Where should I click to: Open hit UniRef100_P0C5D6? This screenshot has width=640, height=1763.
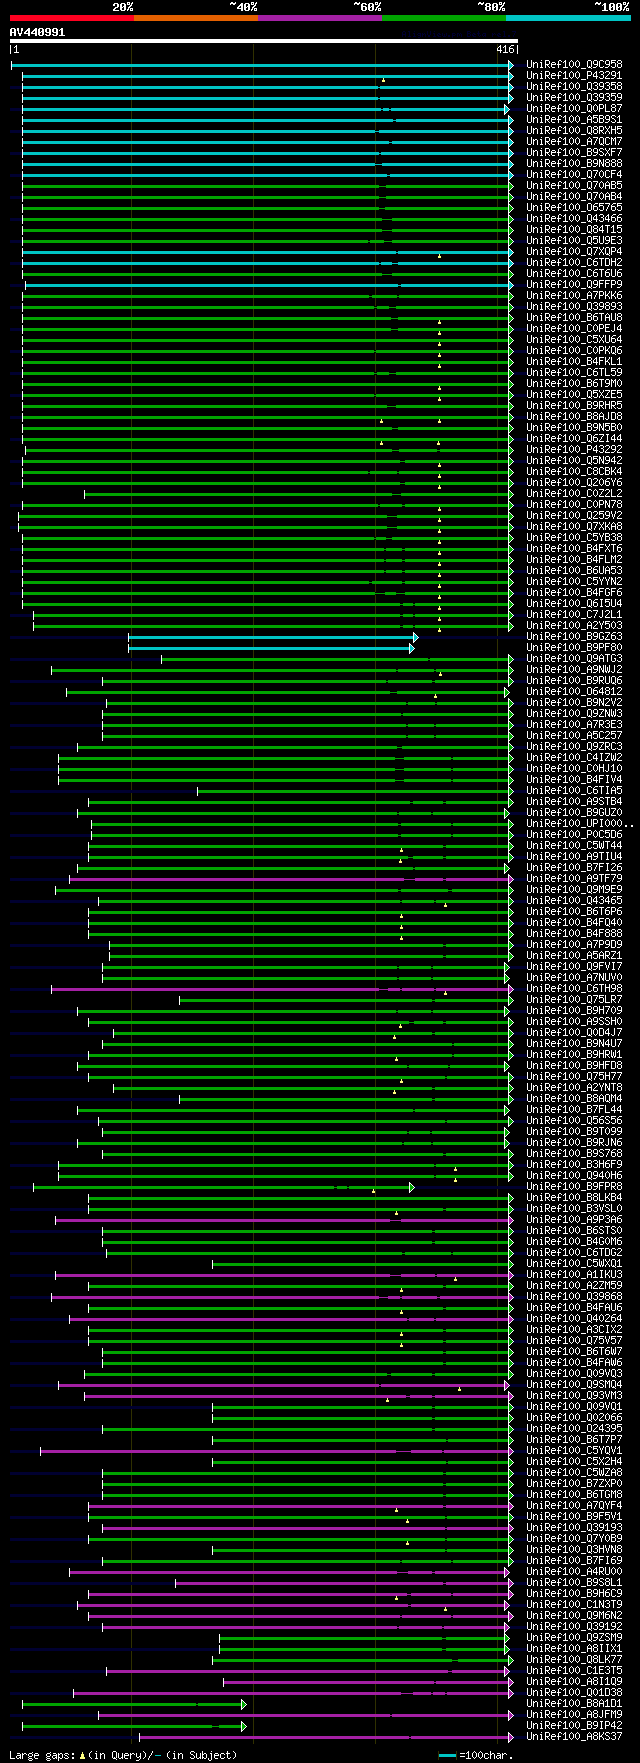[x=574, y=835]
